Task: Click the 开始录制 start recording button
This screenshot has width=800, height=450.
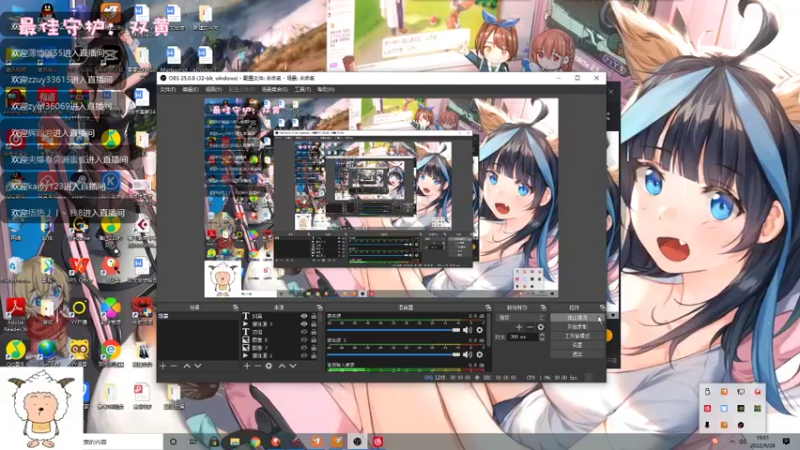Action: point(577,327)
